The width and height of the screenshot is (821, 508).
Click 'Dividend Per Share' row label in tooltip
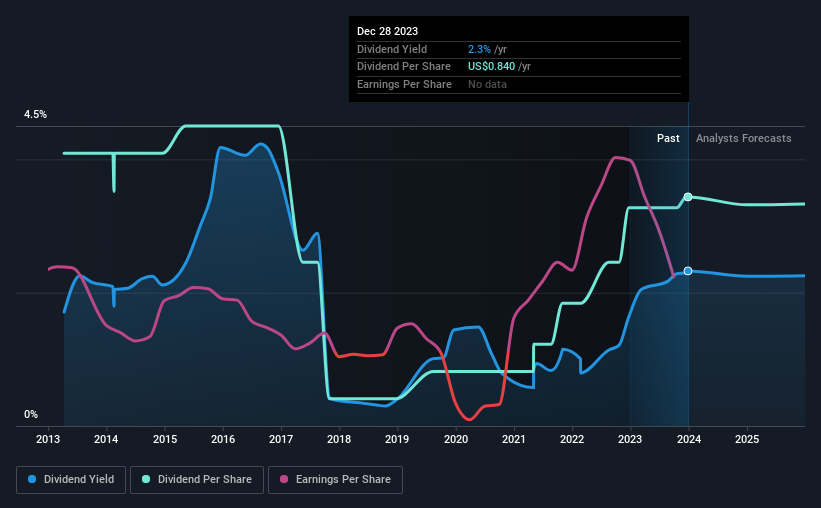pos(404,67)
